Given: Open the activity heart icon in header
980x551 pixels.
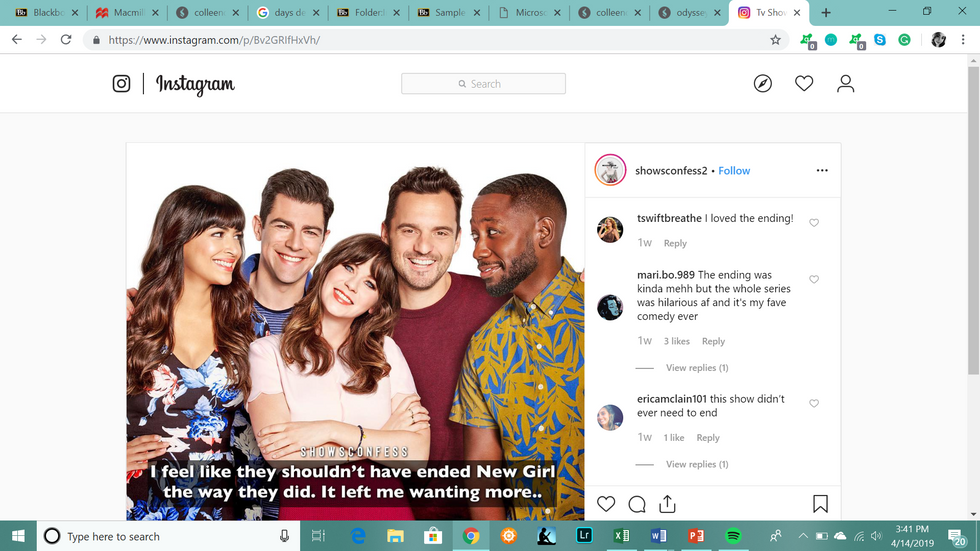Looking at the screenshot, I should (x=804, y=83).
